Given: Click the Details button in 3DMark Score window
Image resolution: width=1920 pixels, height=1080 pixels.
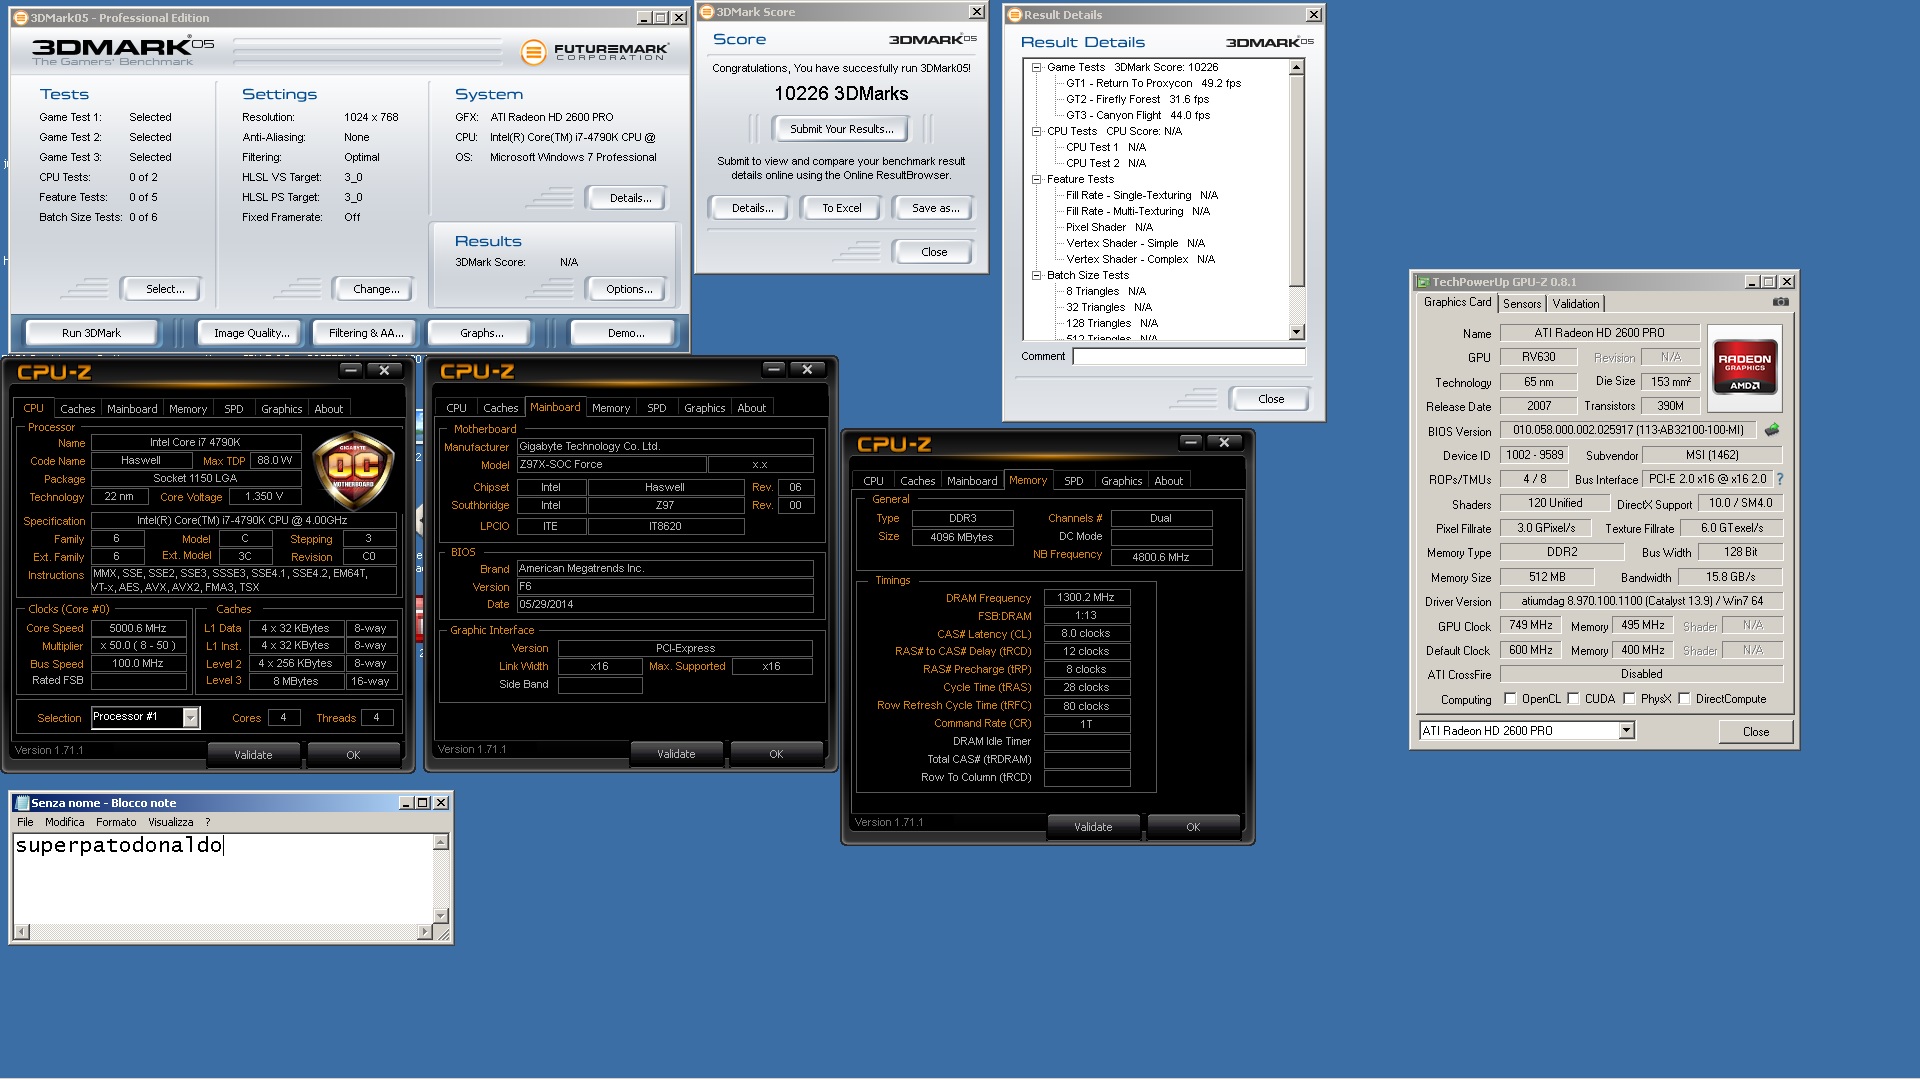Looking at the screenshot, I should coord(752,208).
